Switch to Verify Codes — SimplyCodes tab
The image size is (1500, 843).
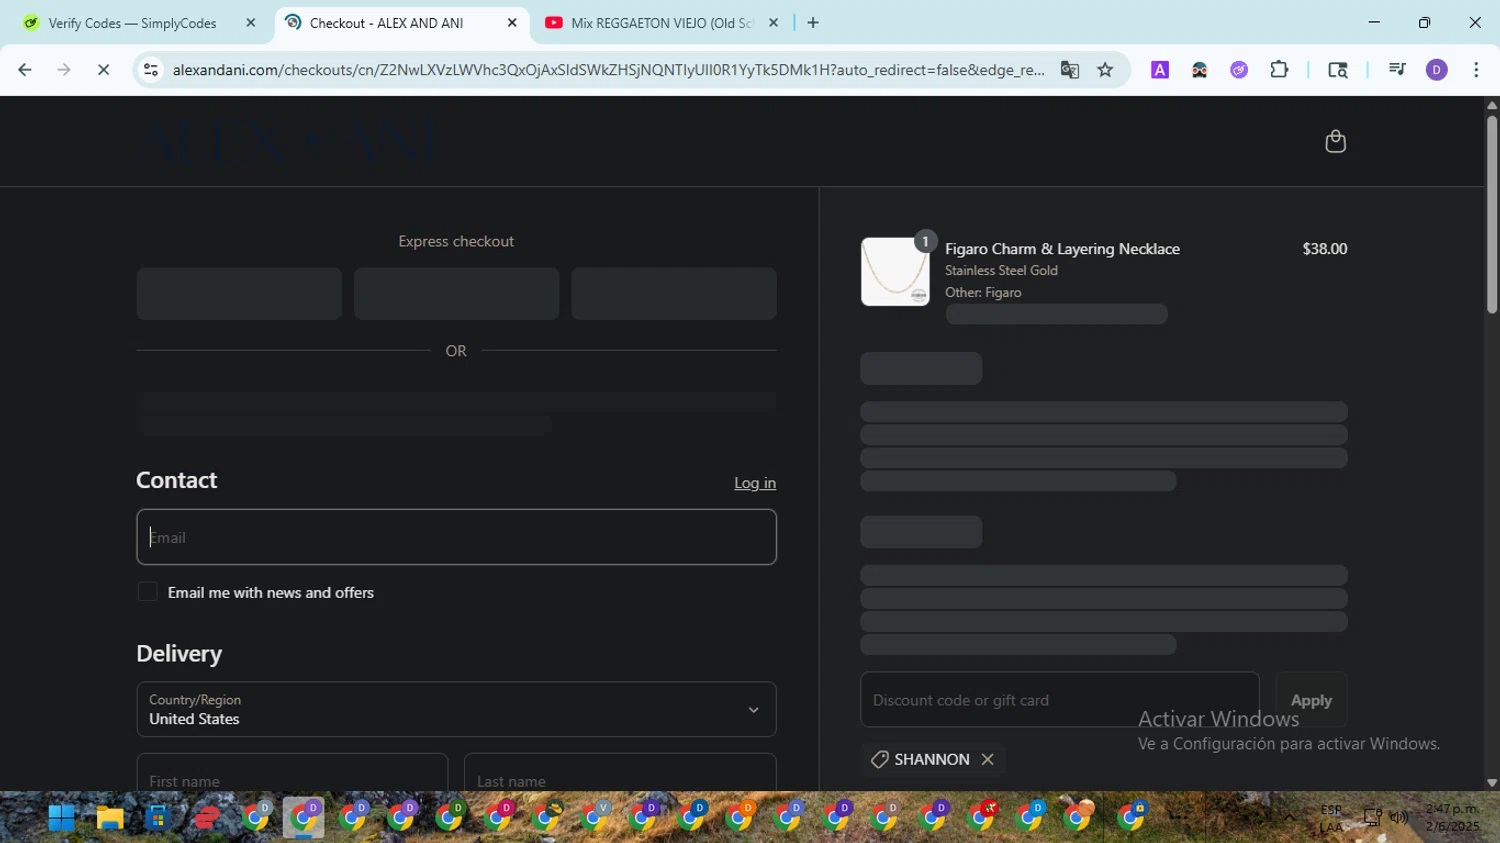point(132,23)
